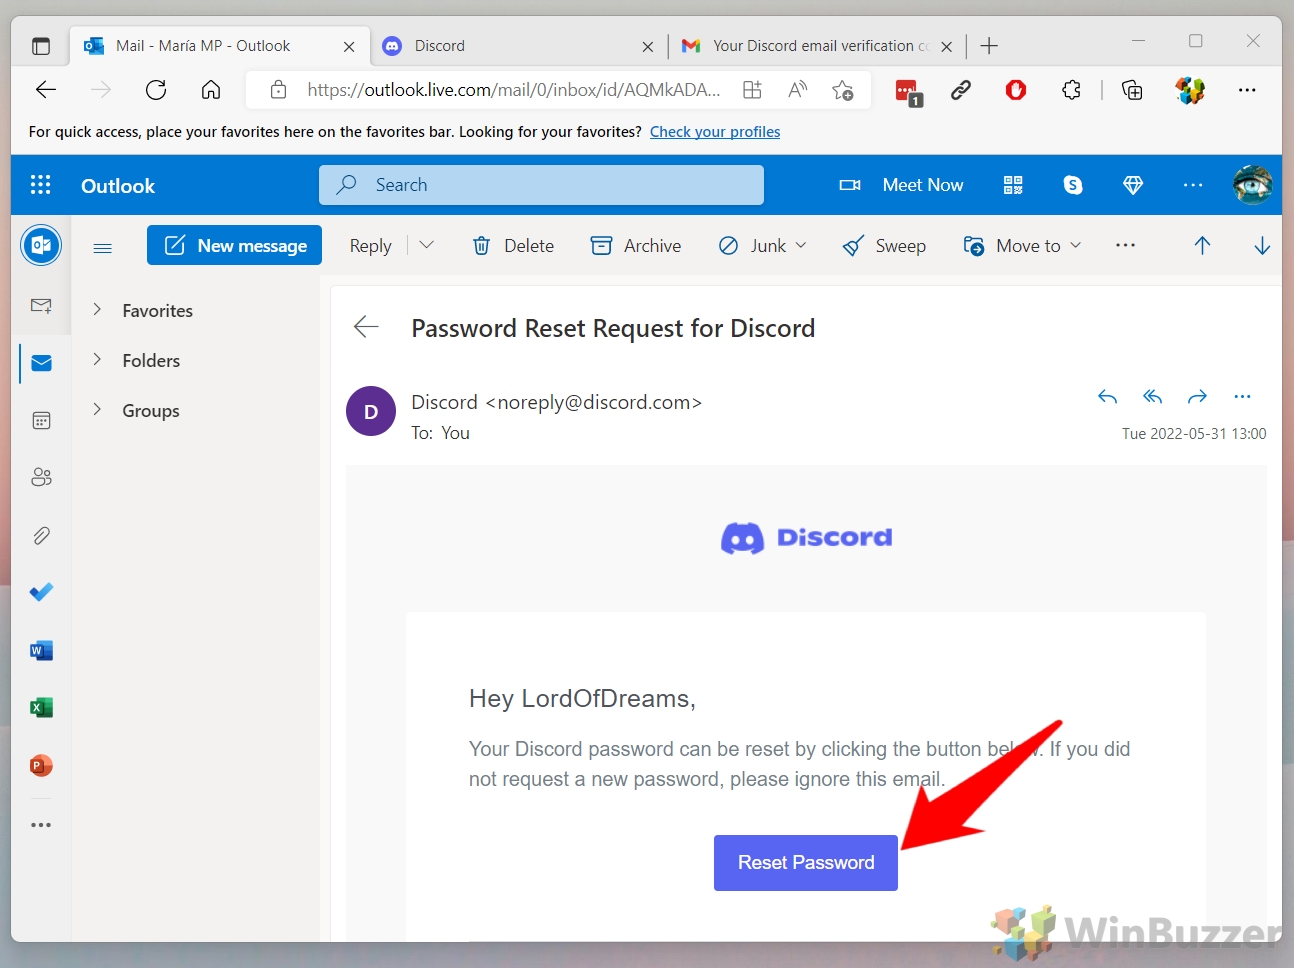Open Skype from the Outlook header
The width and height of the screenshot is (1294, 968).
tap(1073, 185)
